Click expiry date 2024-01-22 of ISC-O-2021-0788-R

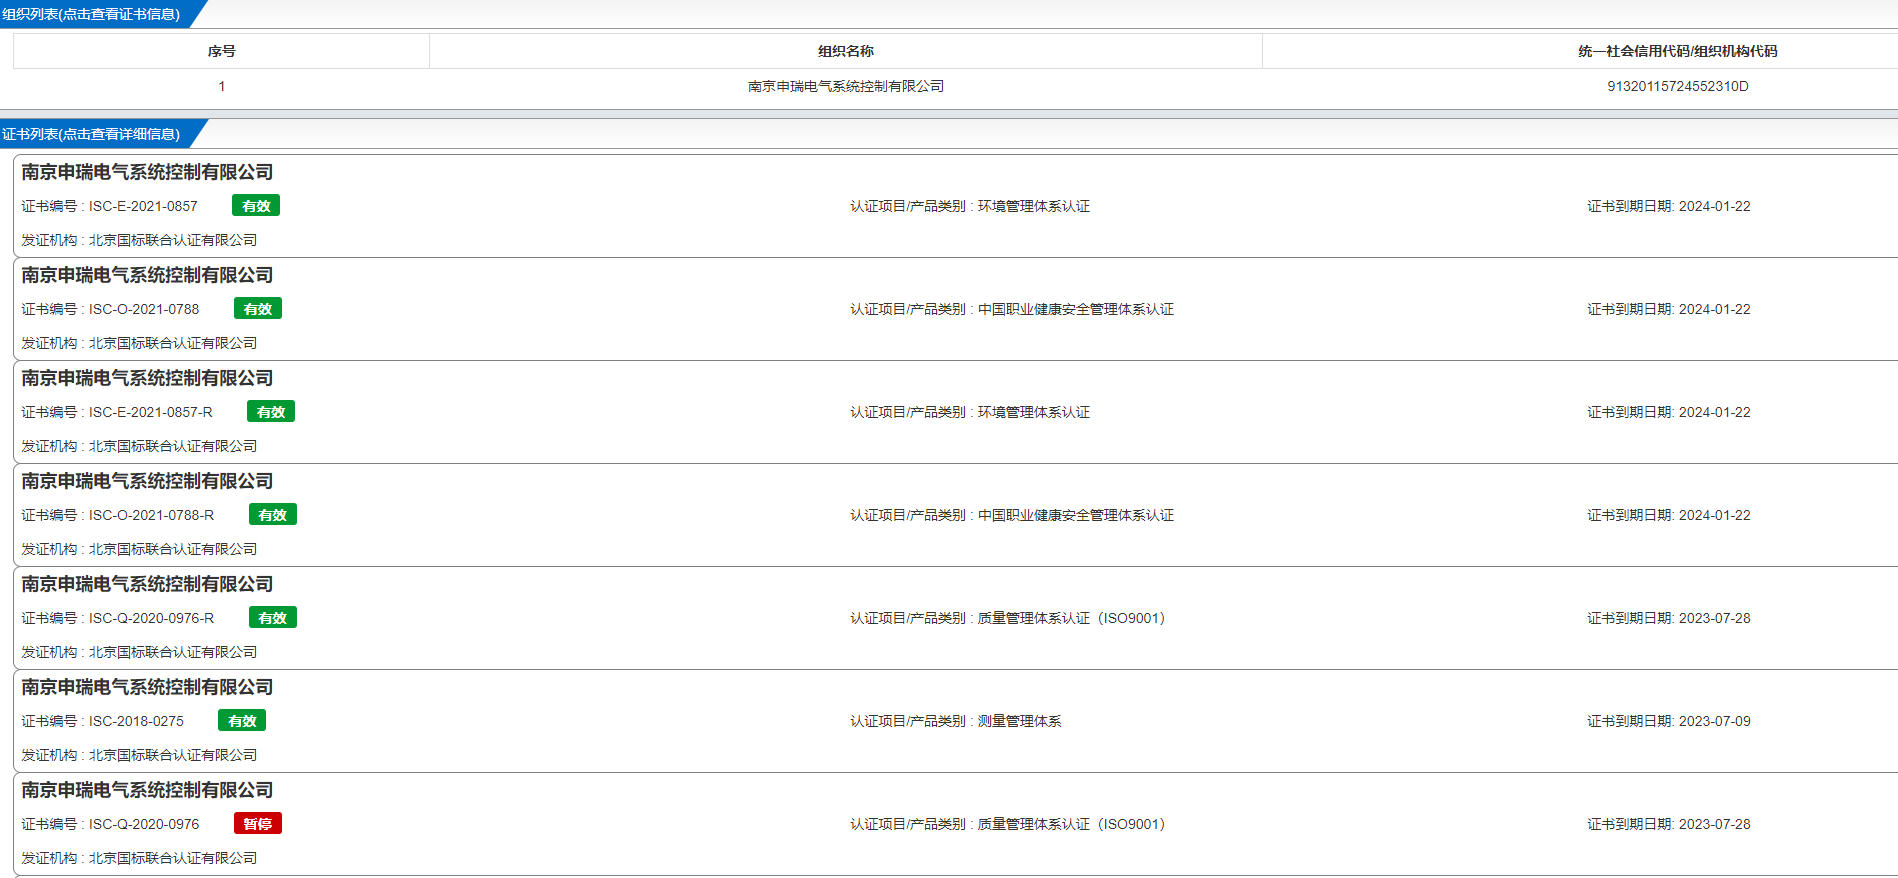click(1714, 515)
